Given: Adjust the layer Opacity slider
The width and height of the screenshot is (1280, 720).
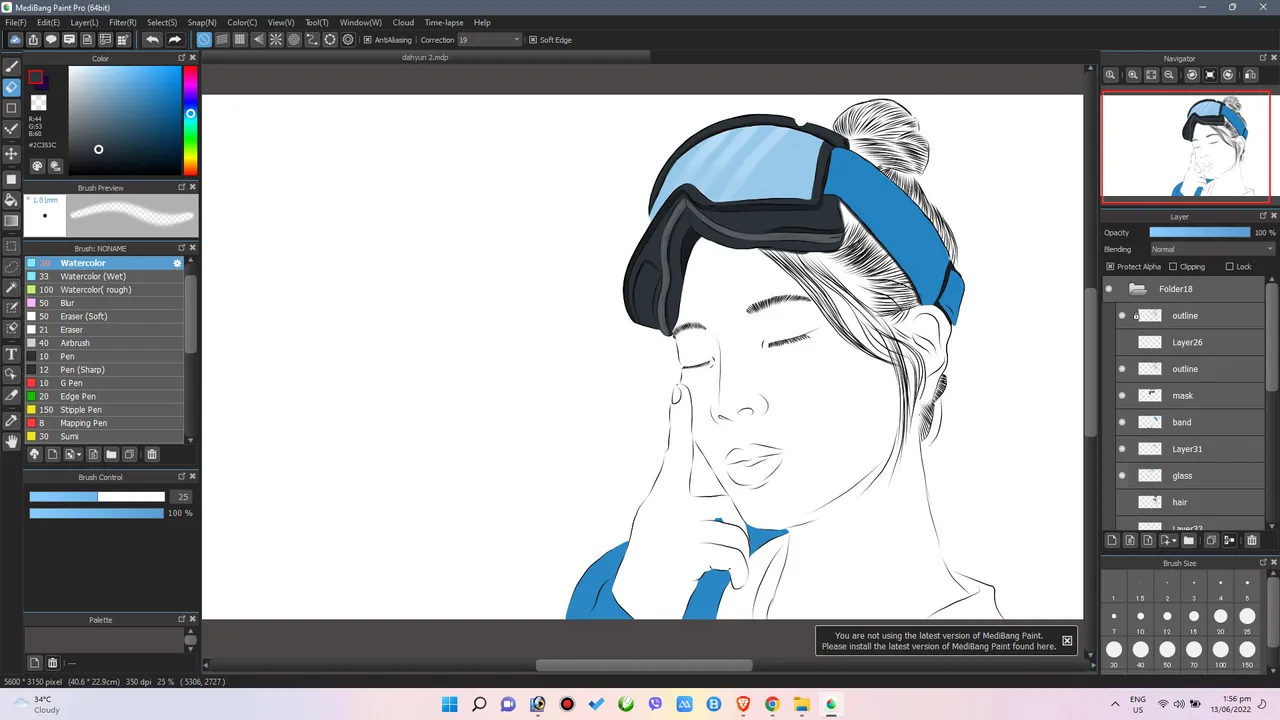Looking at the screenshot, I should pos(1199,232).
